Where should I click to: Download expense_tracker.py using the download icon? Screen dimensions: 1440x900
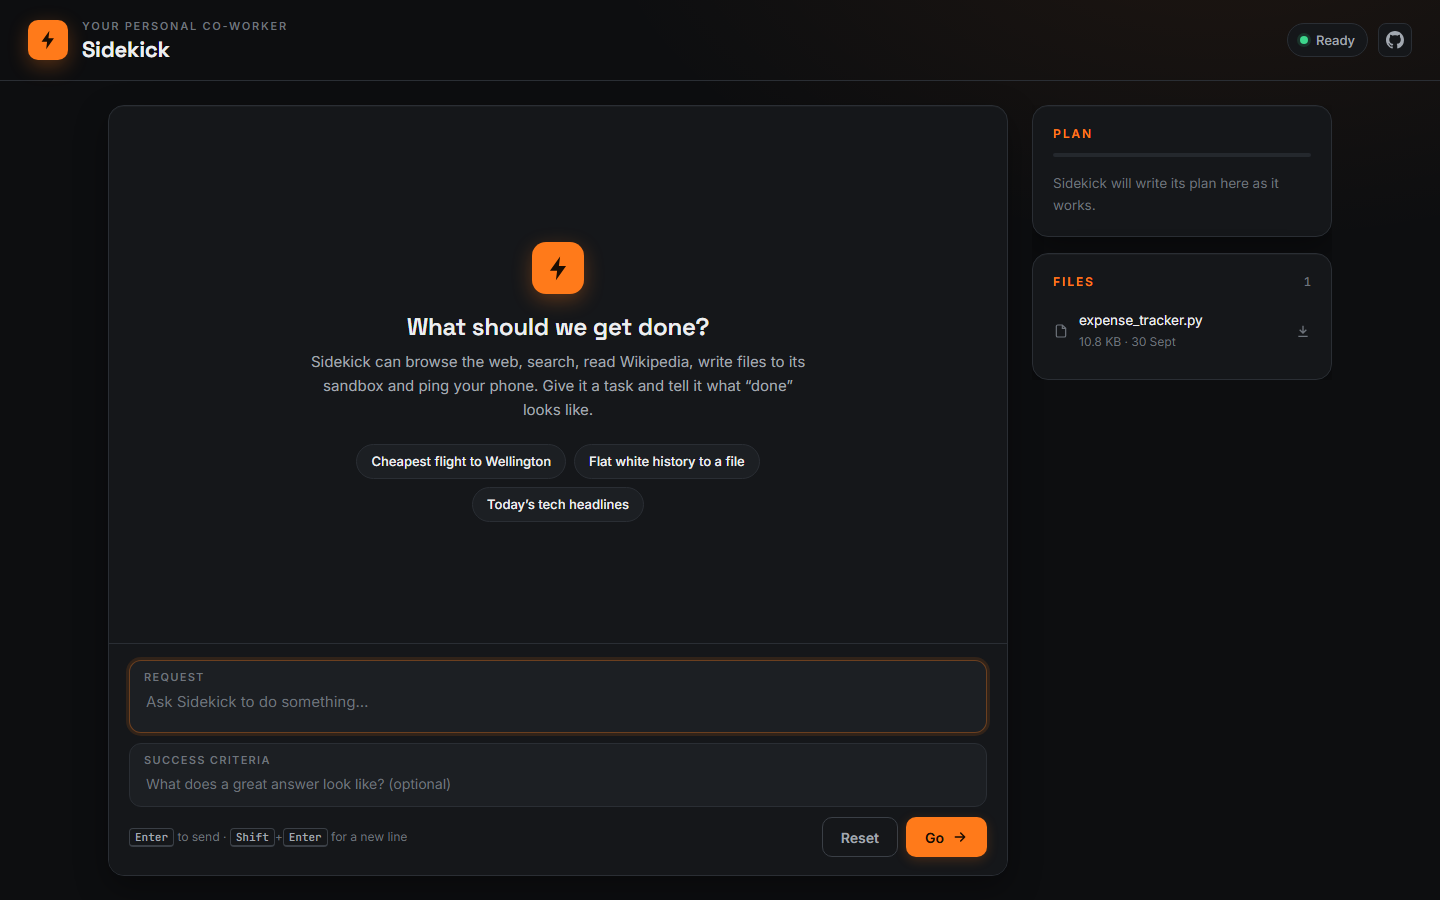tap(1303, 331)
